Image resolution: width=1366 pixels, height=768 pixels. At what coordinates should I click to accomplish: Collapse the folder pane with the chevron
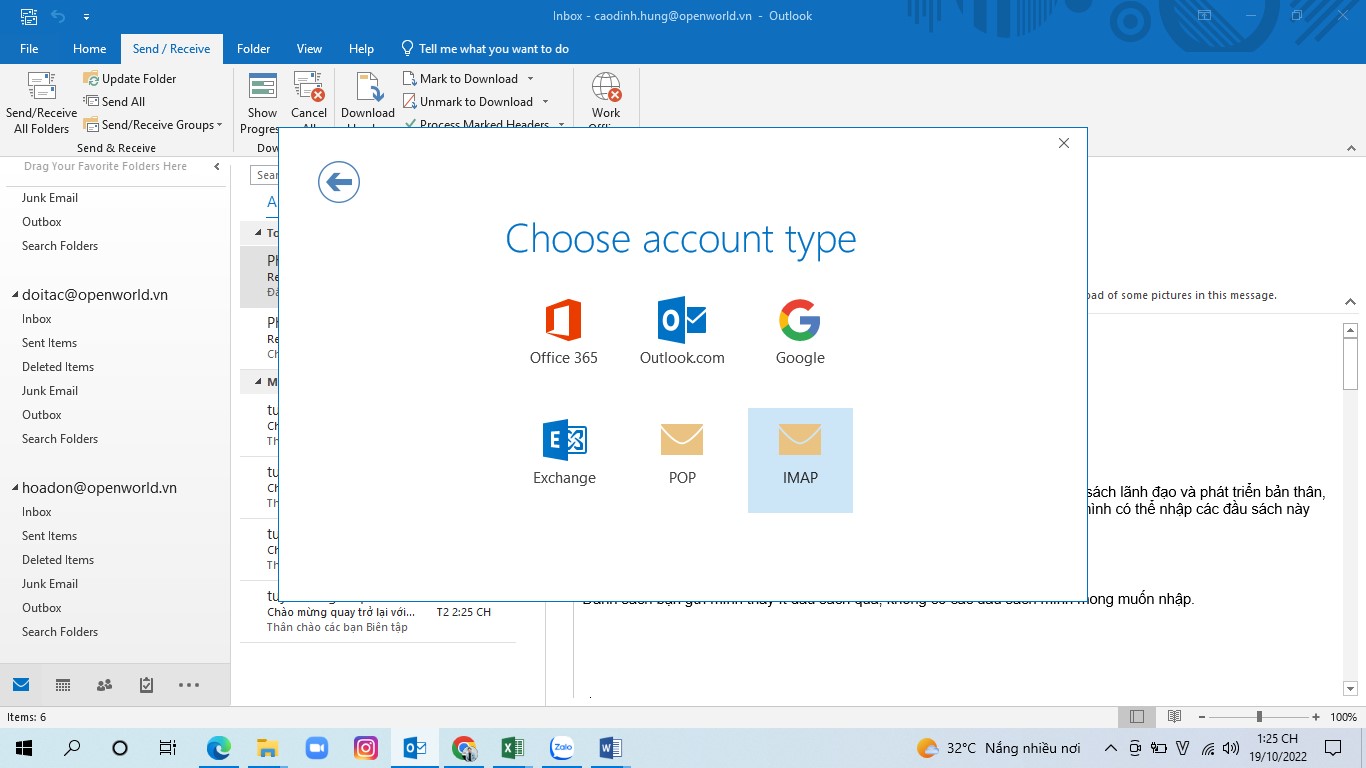coord(217,167)
